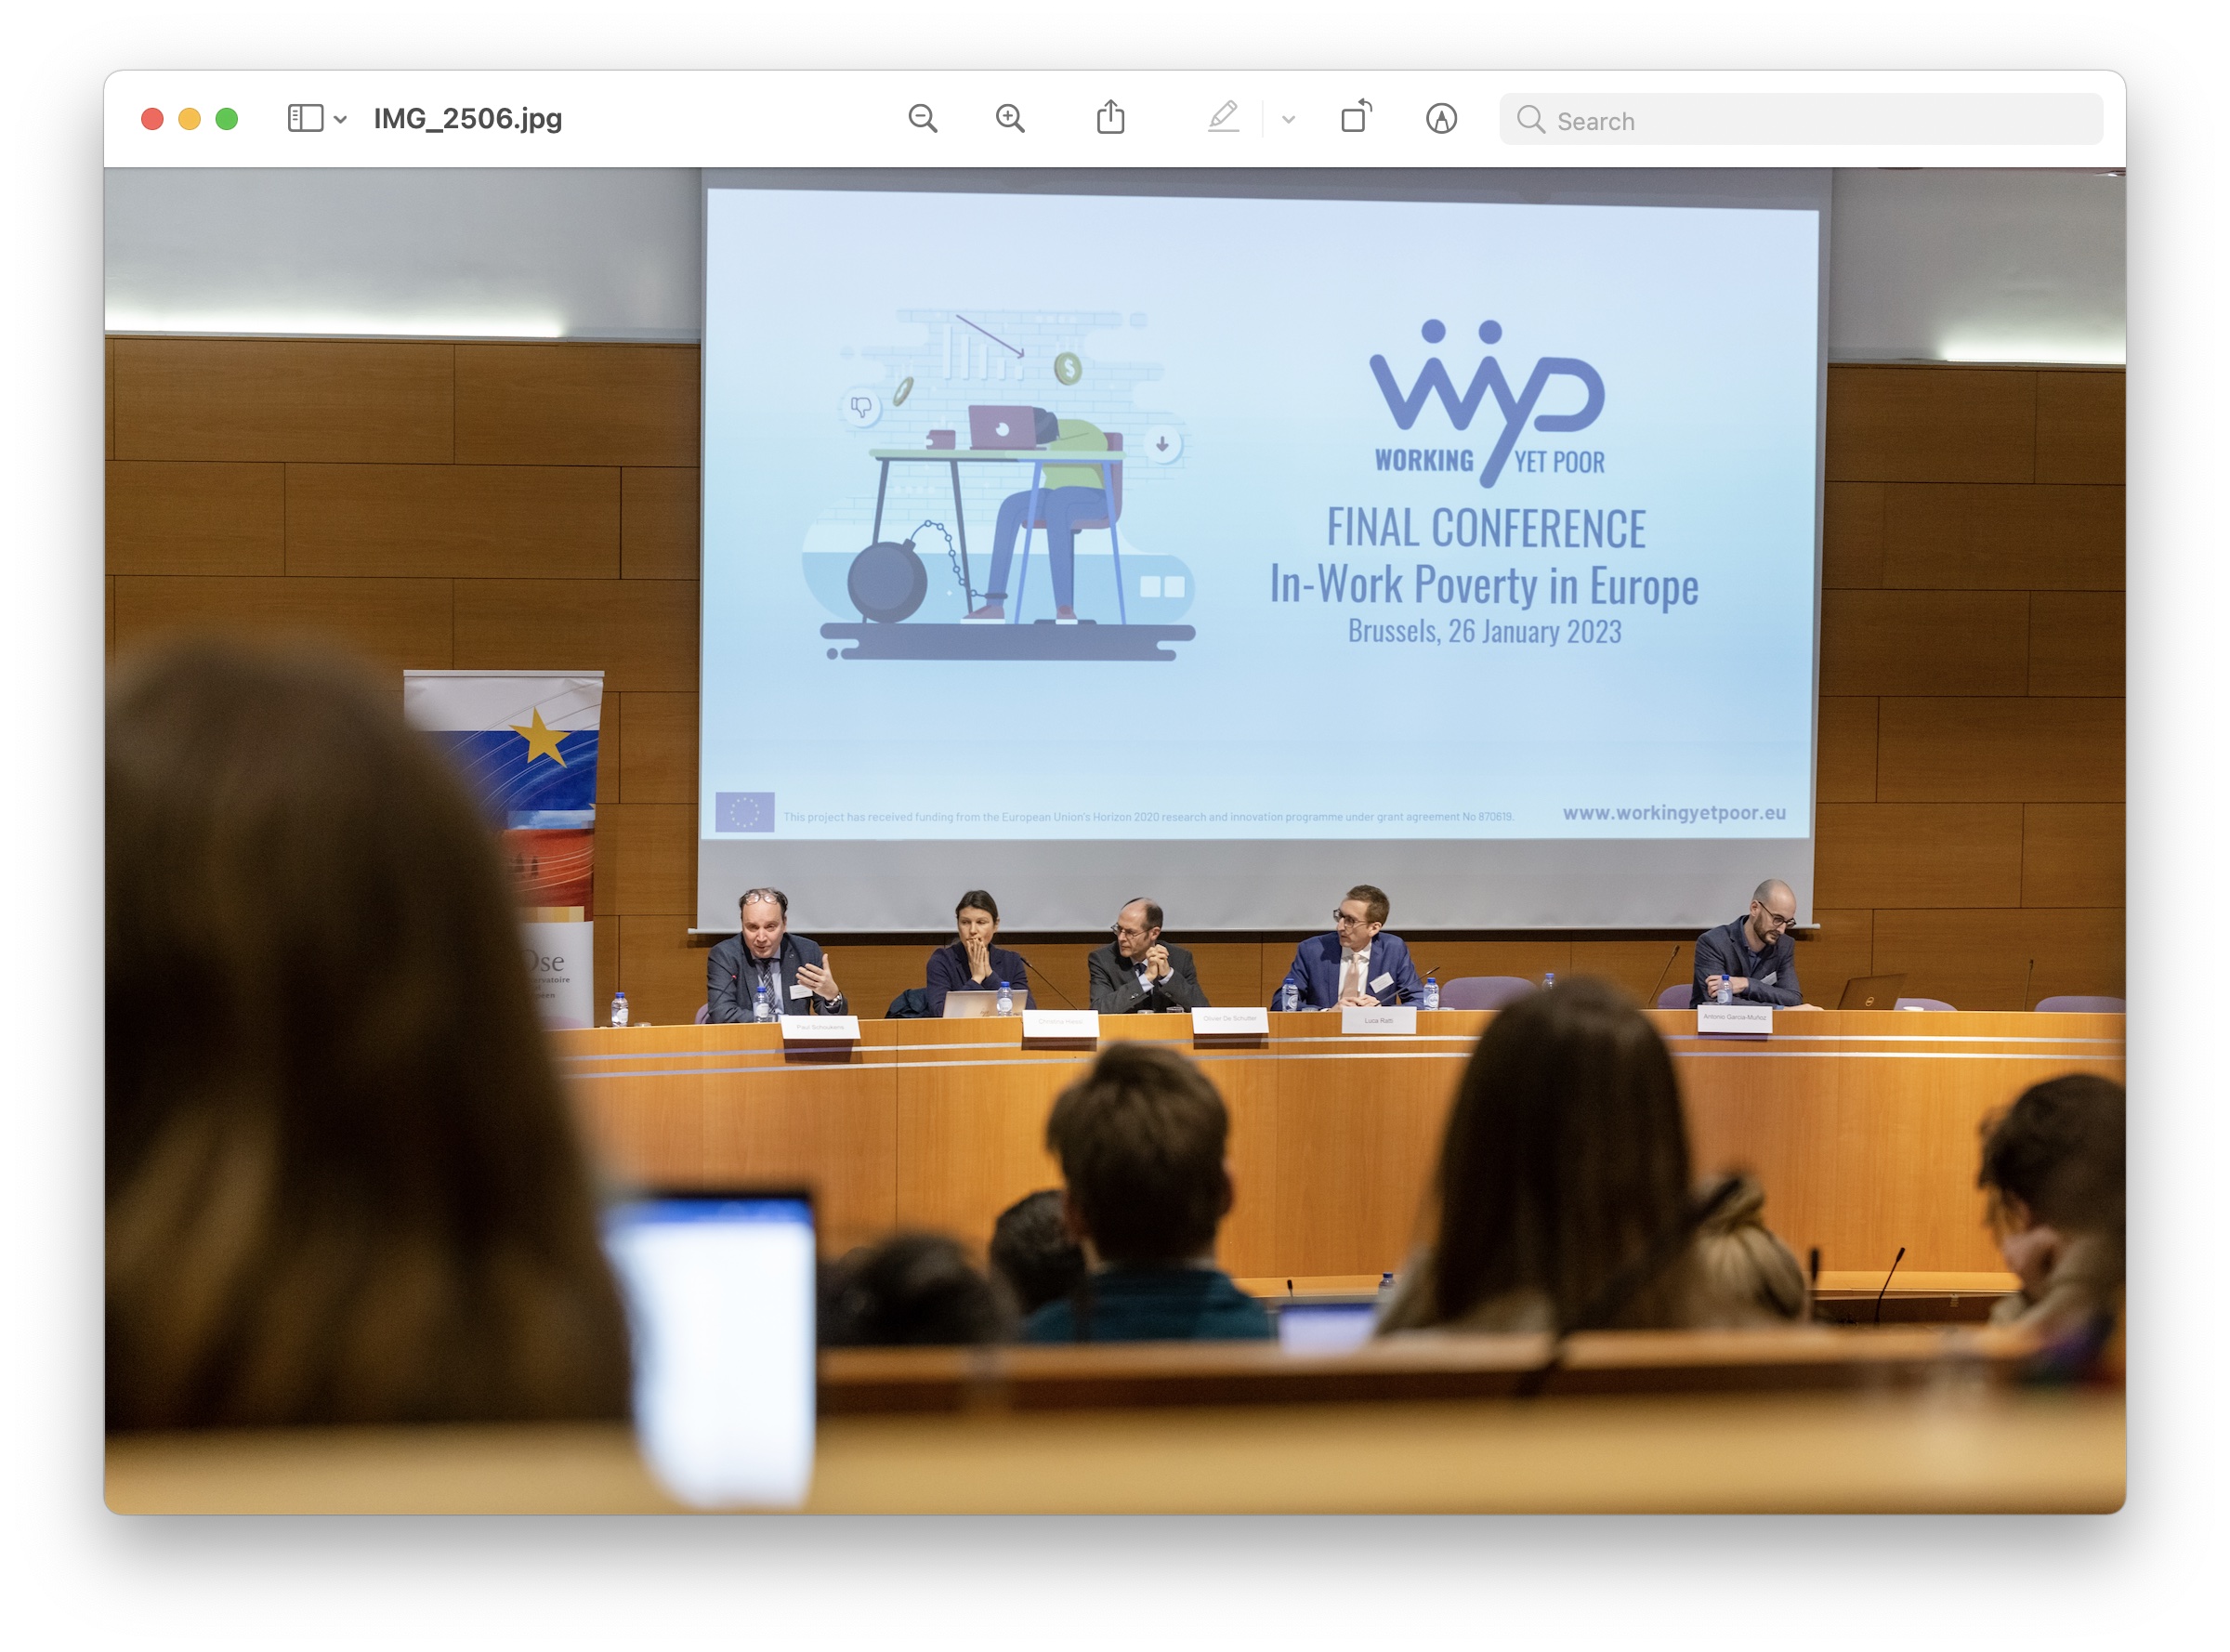Rotate the image using the rotate icon
The height and width of the screenshot is (1652, 2230).
click(x=1356, y=118)
